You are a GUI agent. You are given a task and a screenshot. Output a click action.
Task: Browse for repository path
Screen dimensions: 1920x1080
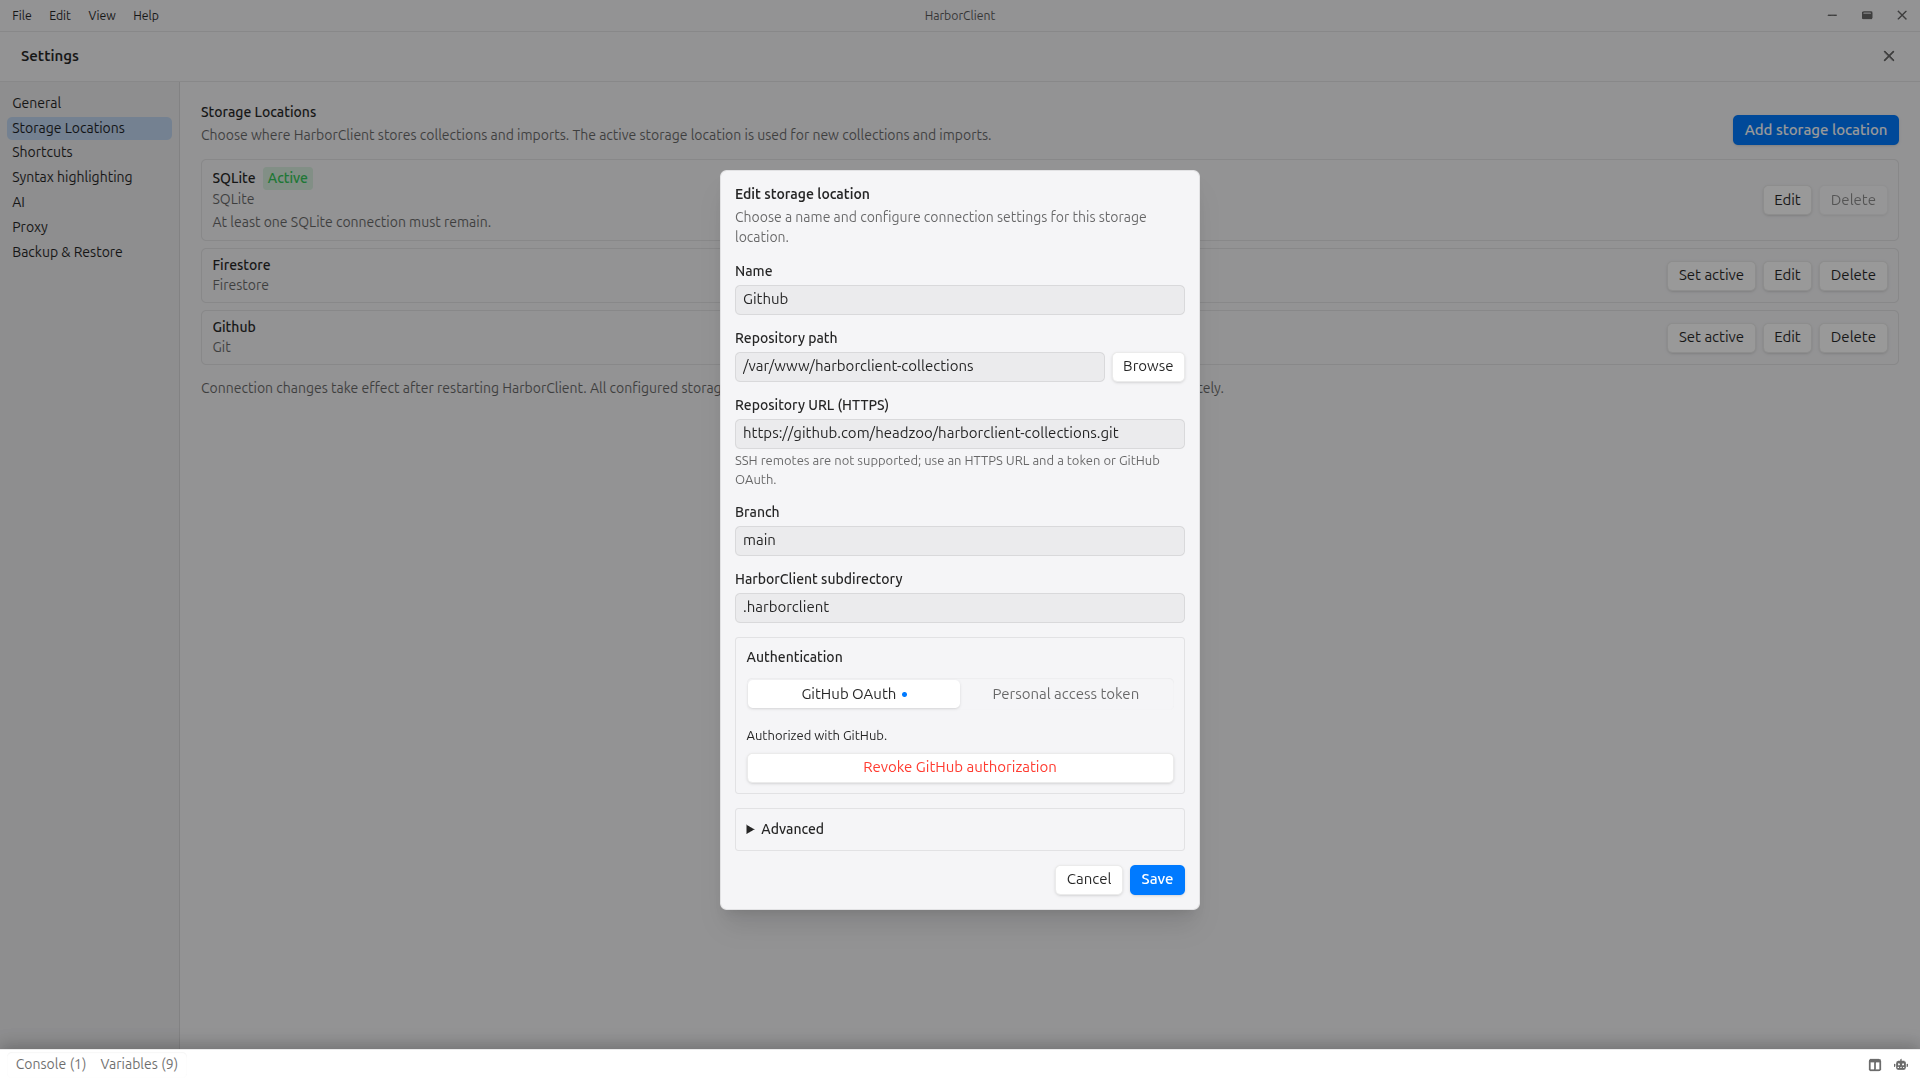(x=1148, y=366)
